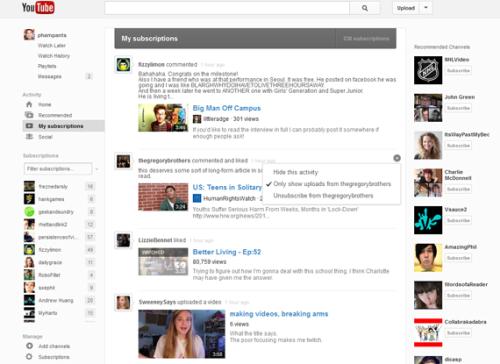
Task: Click the Edit subscriptions button in header
Action: click(x=366, y=39)
